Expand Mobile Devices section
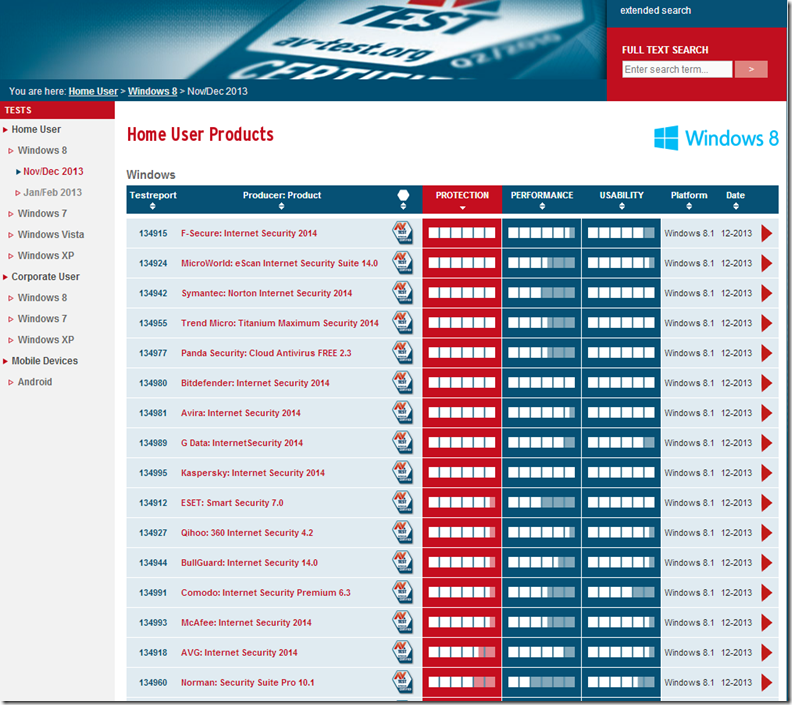792x705 pixels. click(x=44, y=361)
